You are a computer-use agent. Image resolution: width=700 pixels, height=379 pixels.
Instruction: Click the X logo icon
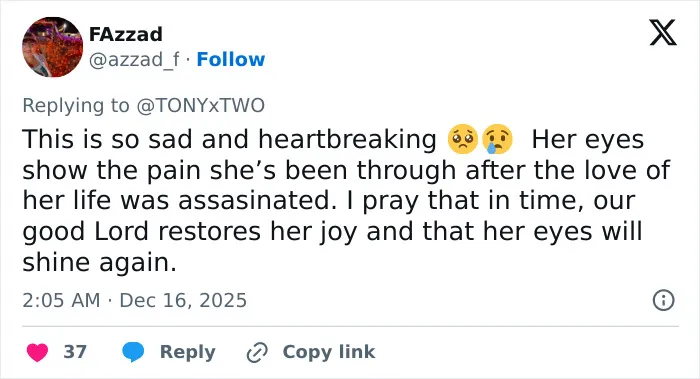click(x=663, y=32)
